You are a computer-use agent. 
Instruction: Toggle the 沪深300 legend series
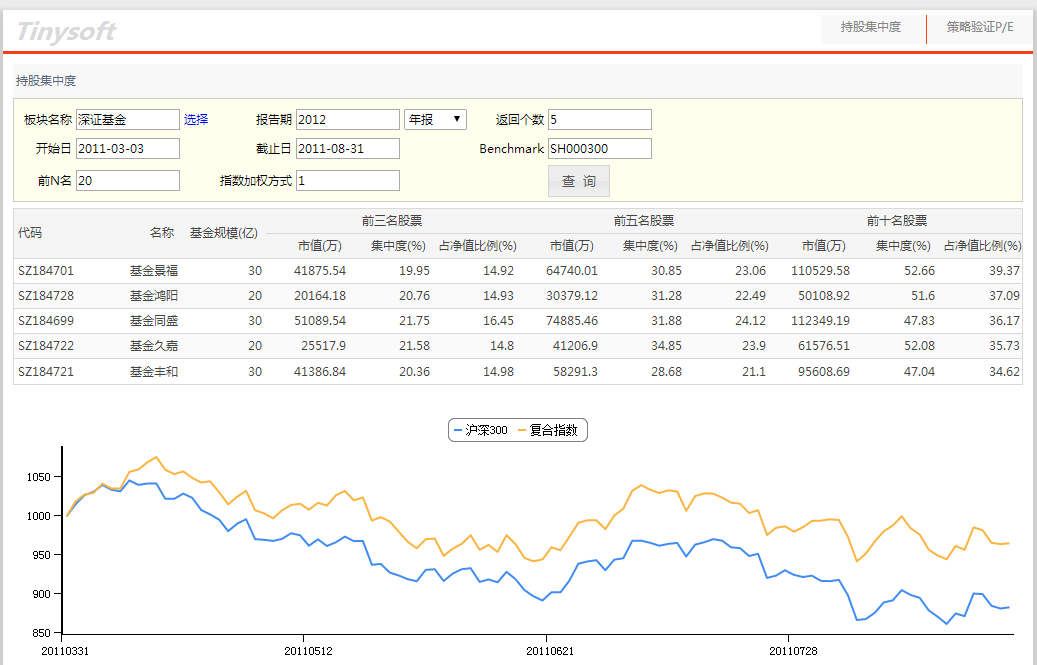481,431
